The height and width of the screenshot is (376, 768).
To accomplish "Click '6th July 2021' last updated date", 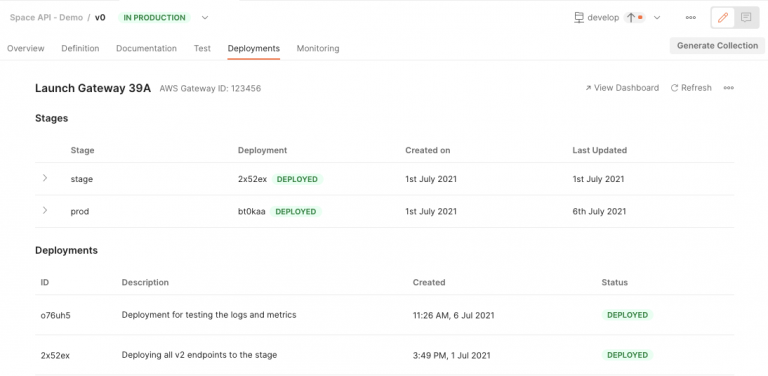I will 599,212.
